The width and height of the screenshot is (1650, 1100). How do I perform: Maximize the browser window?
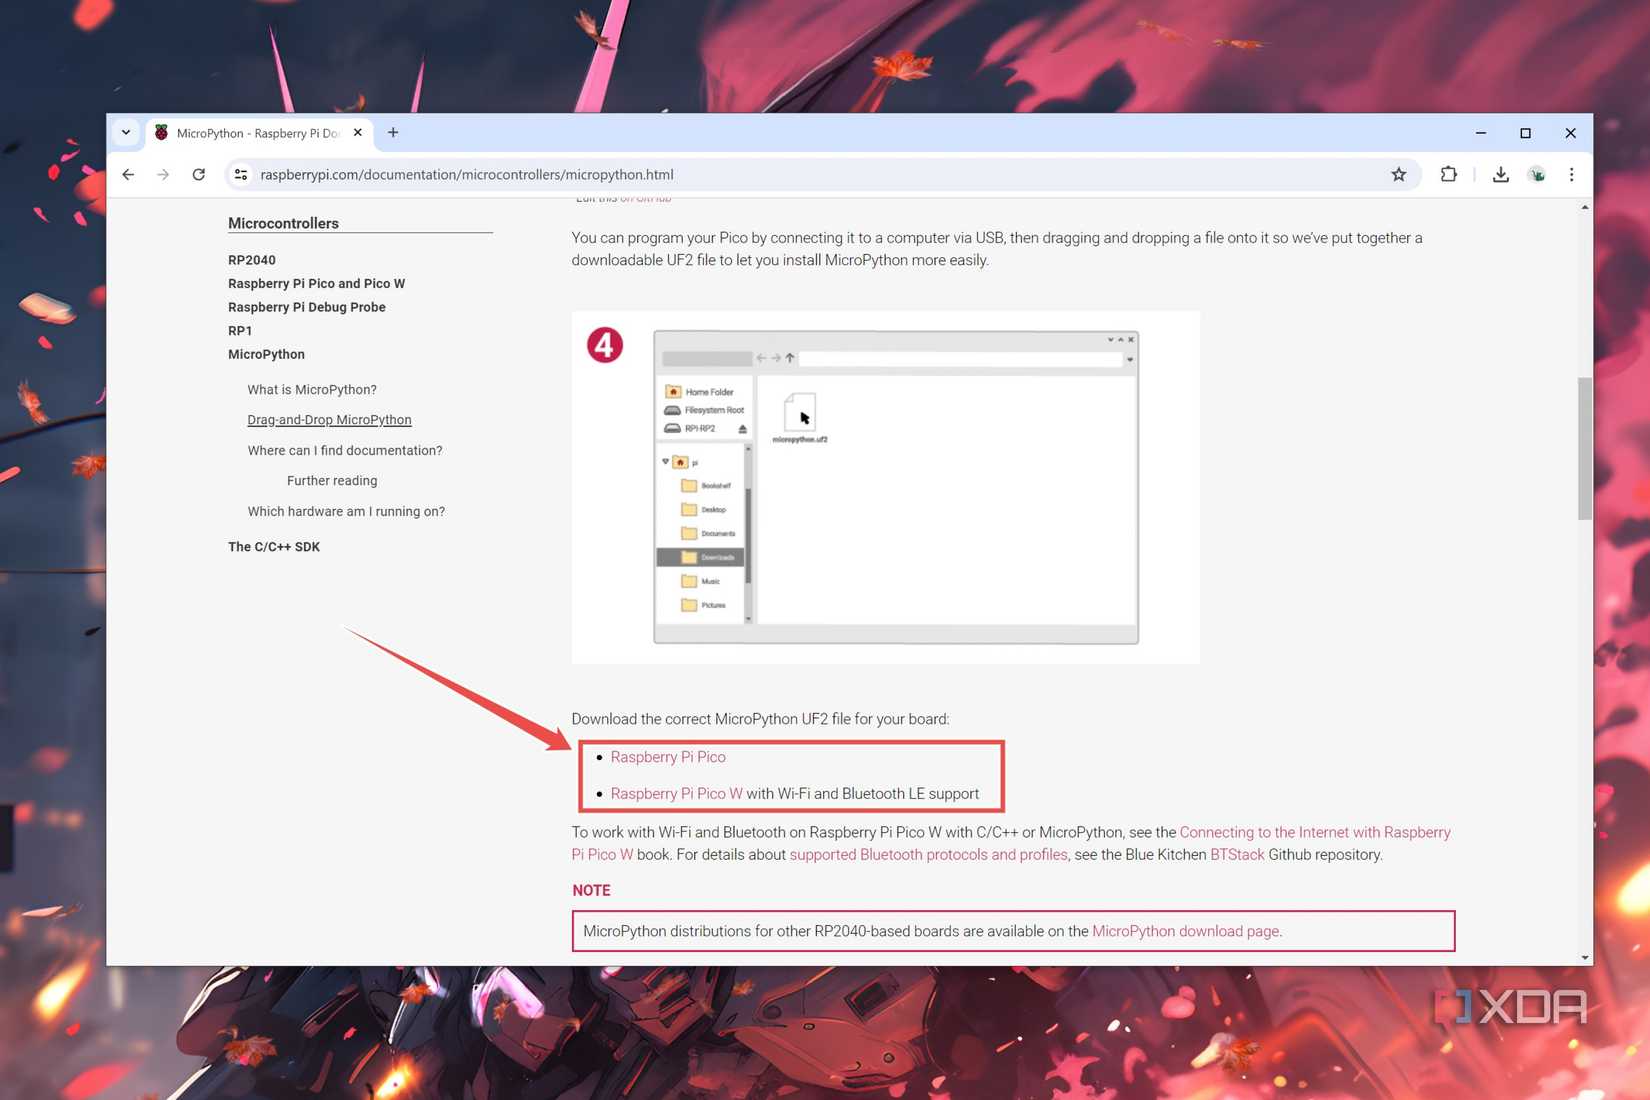coord(1525,132)
